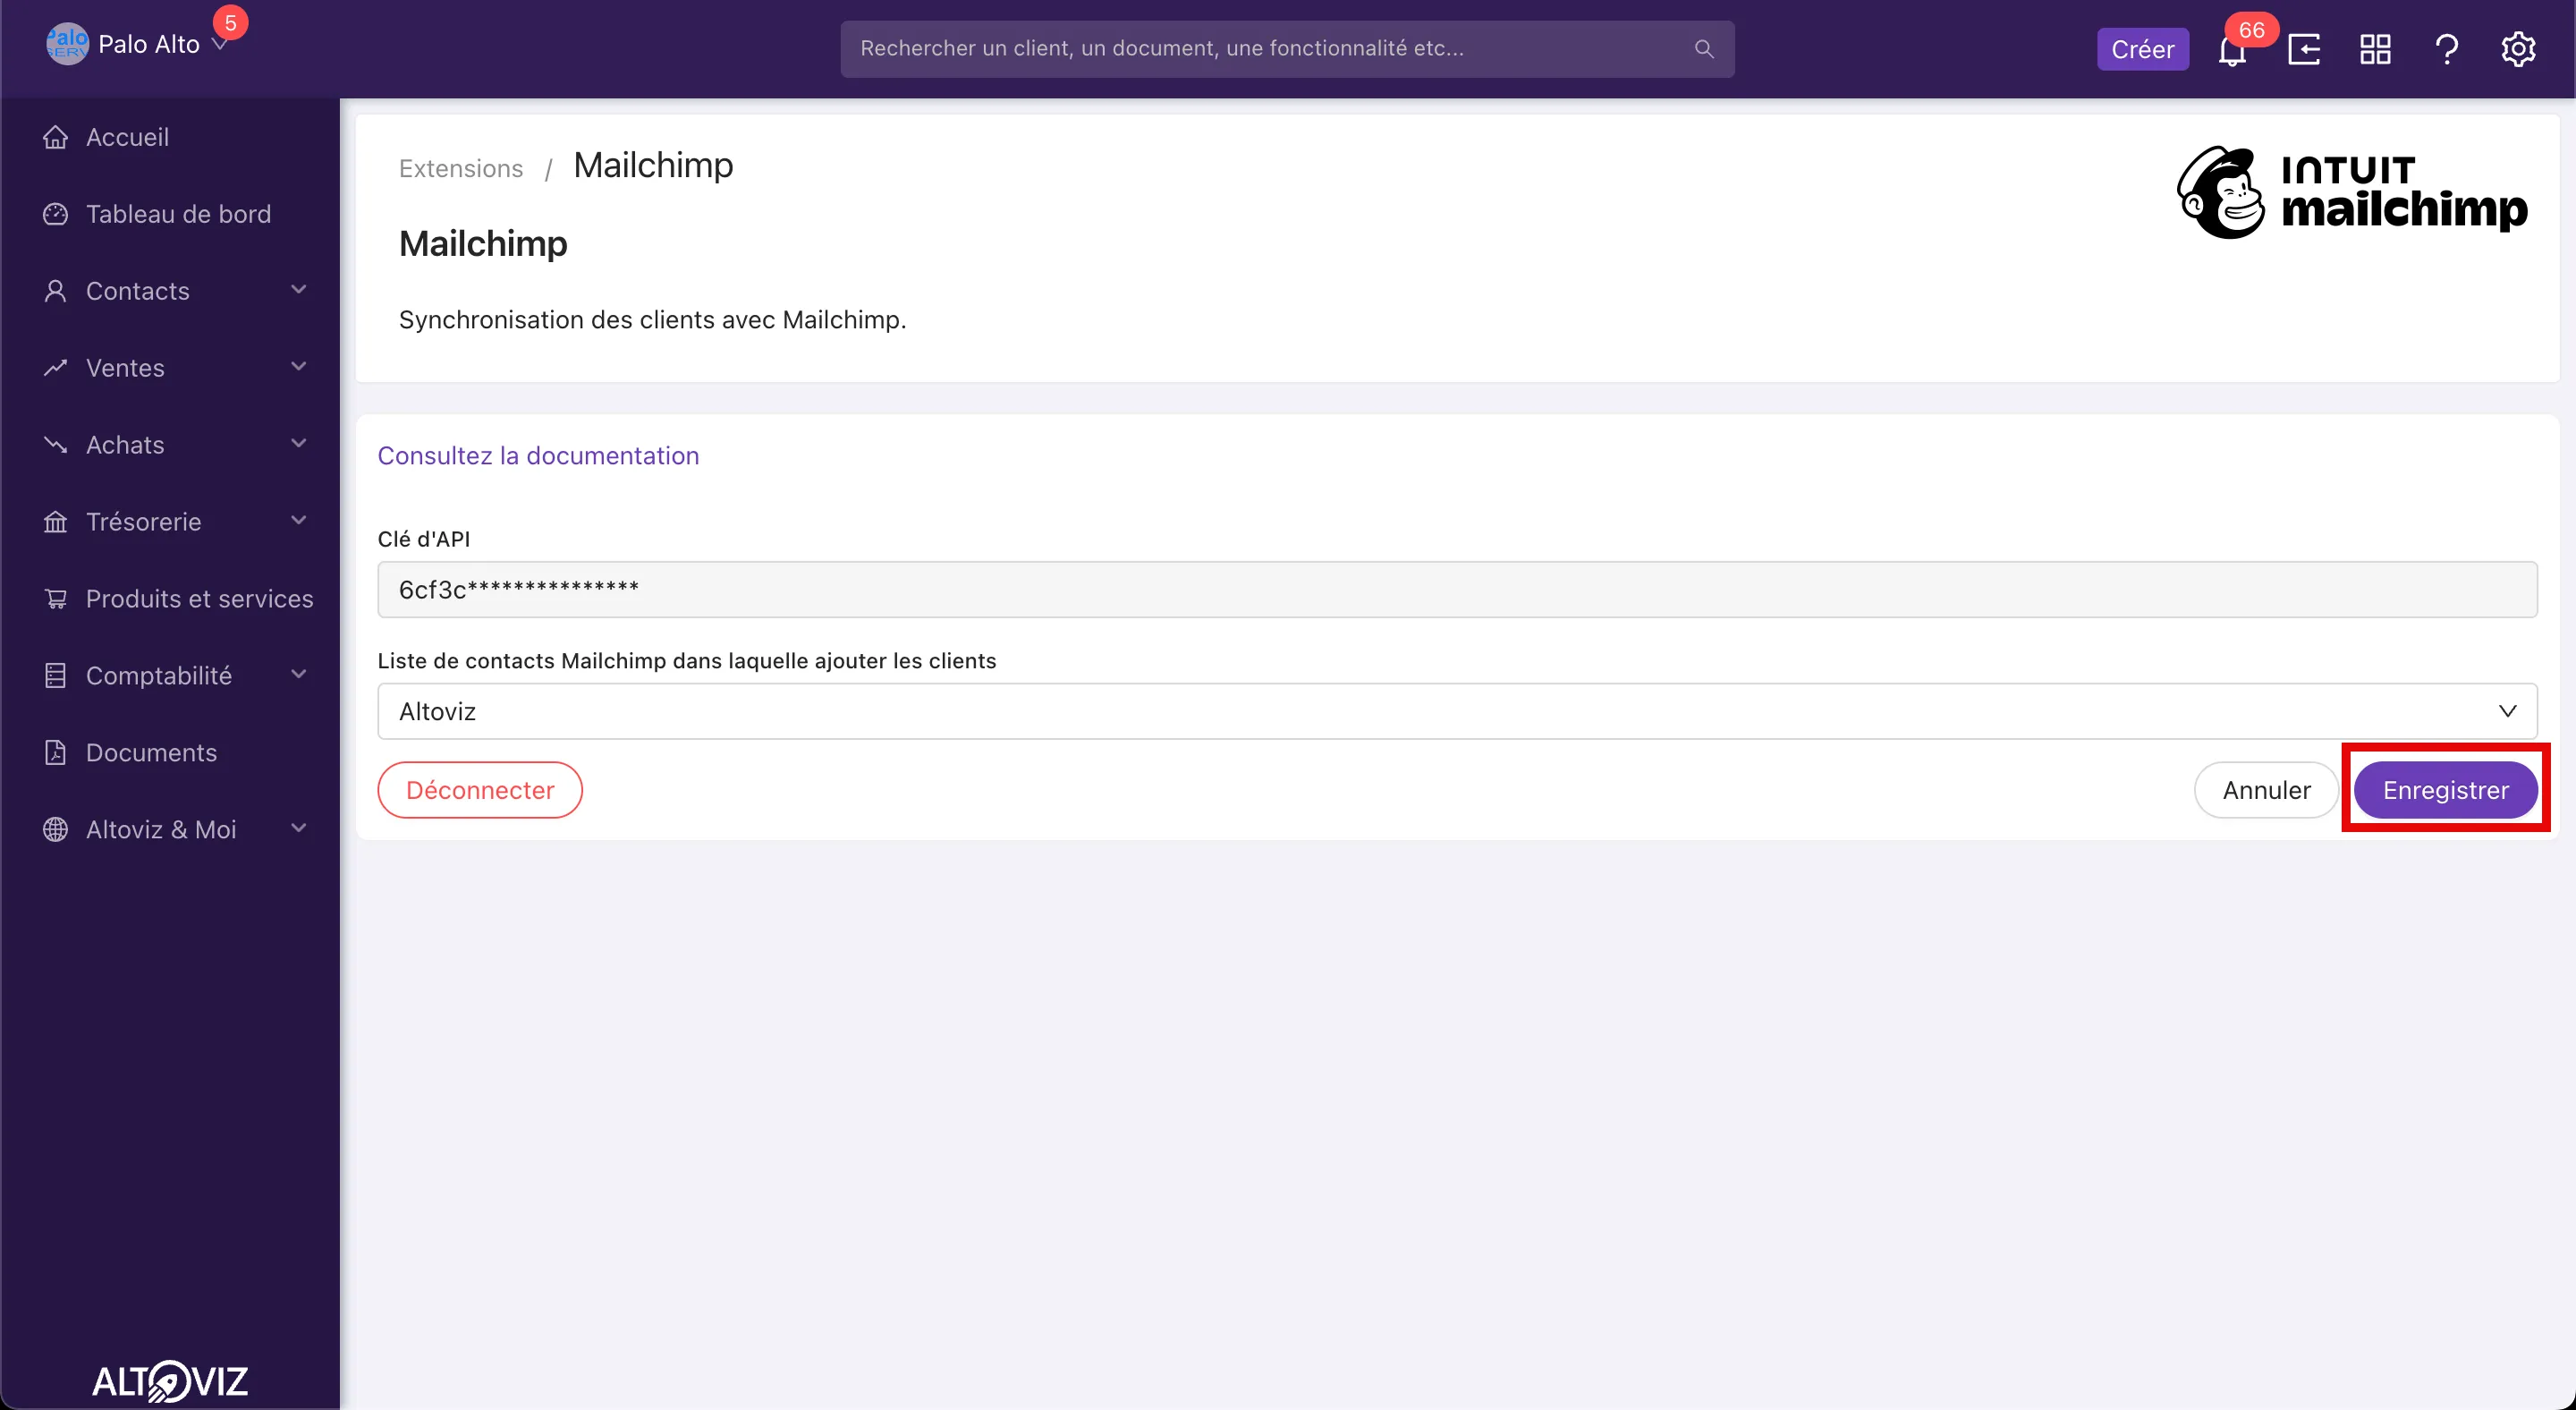Click the Comptabilité ledger icon
The width and height of the screenshot is (2576, 1410).
pyautogui.click(x=56, y=676)
